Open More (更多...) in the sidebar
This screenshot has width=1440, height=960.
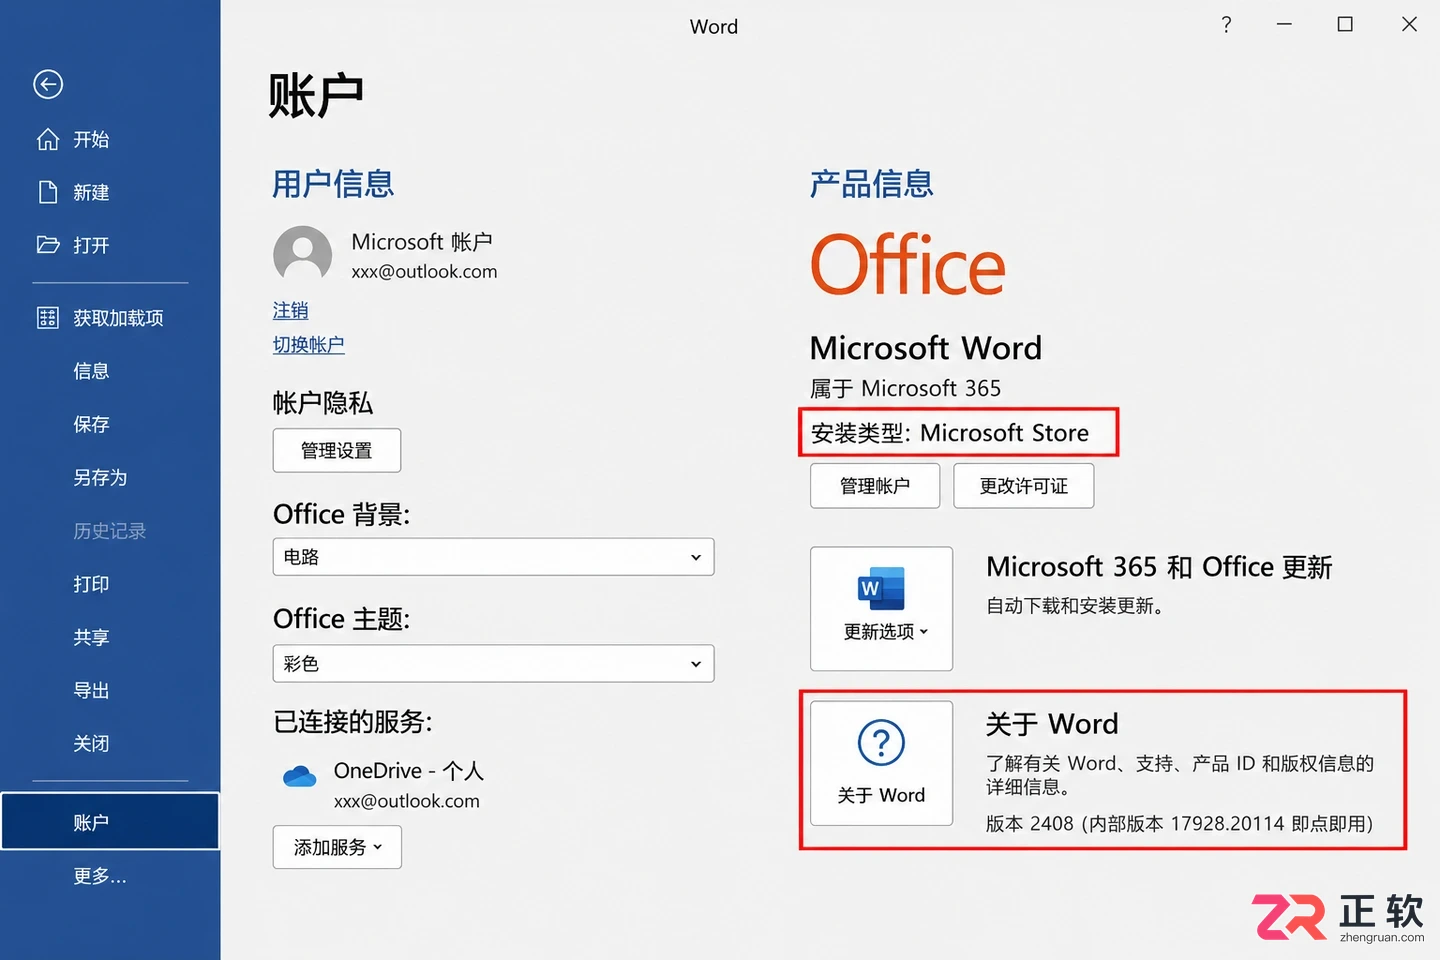coord(100,876)
